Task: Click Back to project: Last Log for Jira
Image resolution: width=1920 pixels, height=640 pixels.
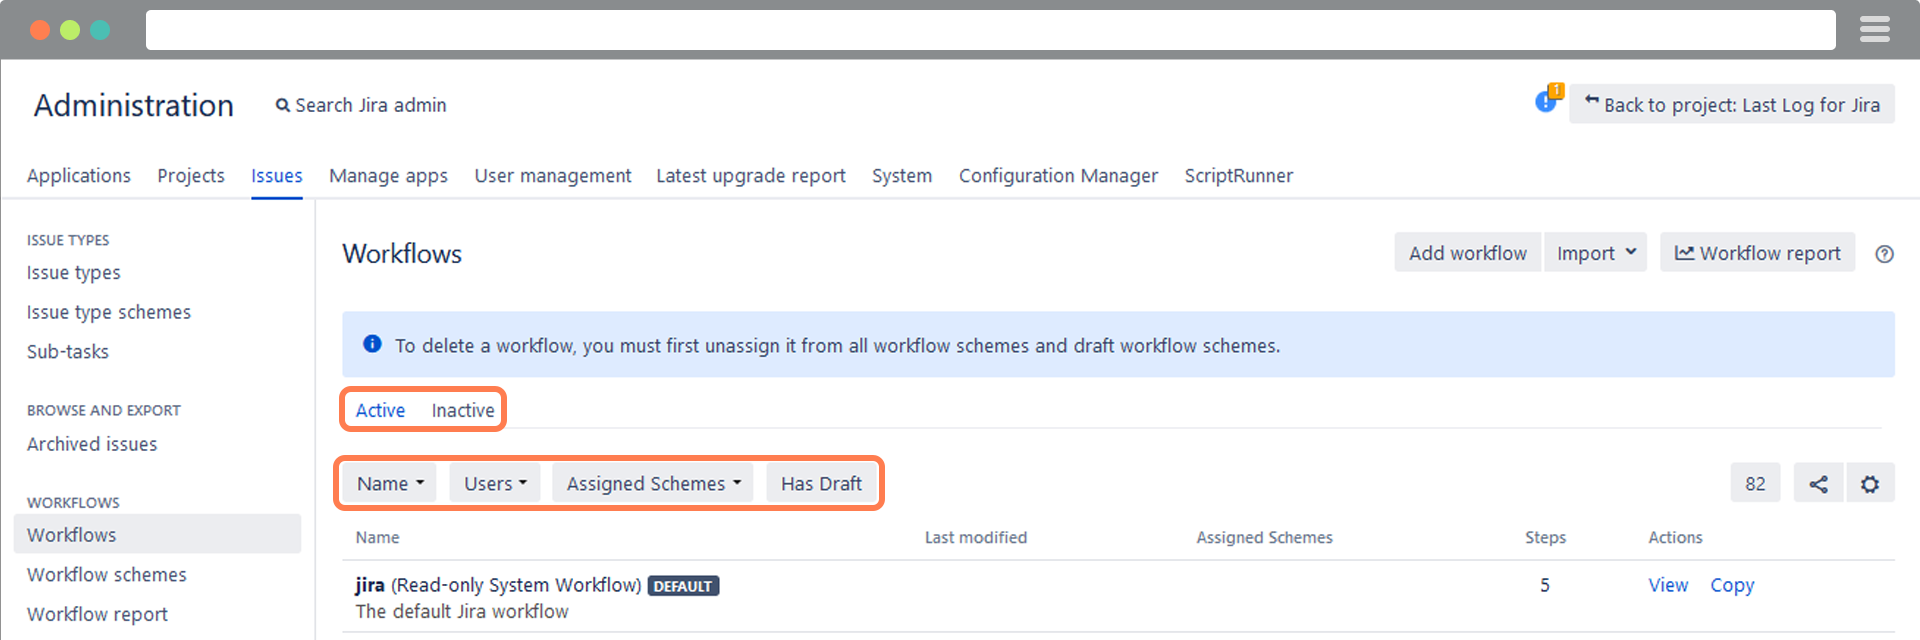Action: click(x=1731, y=104)
